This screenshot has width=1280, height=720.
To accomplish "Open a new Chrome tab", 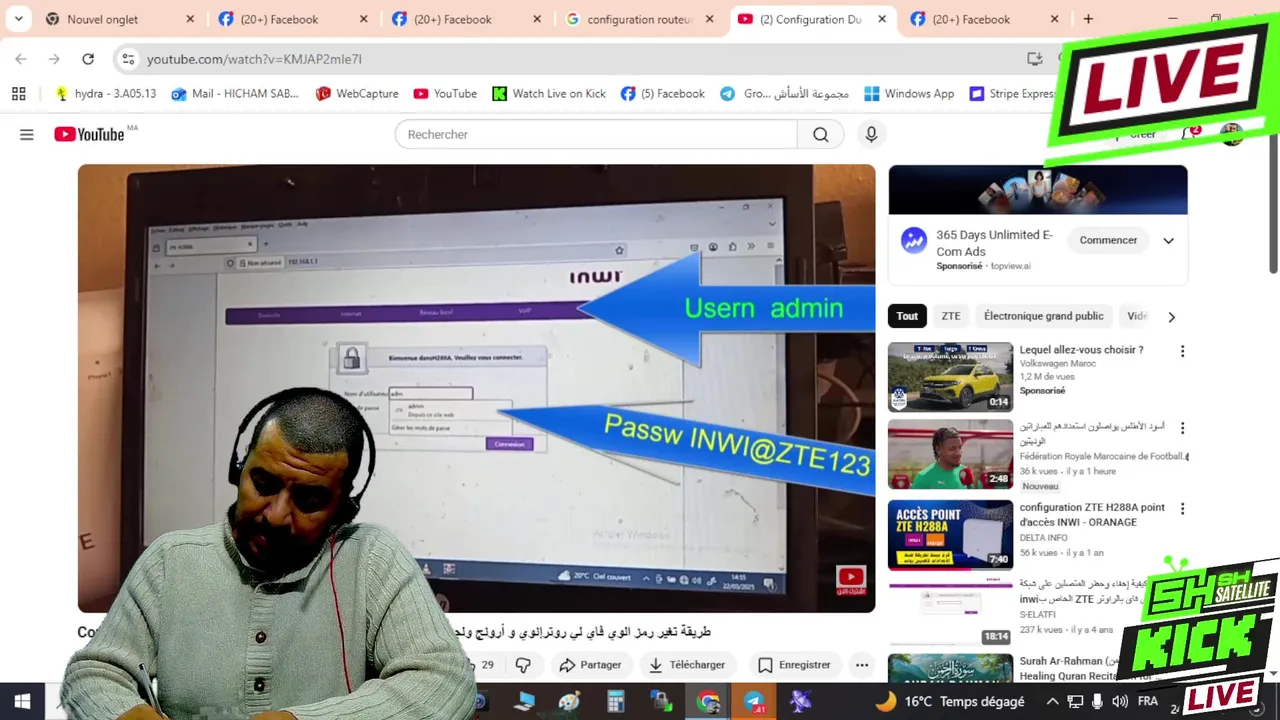I will pyautogui.click(x=1088, y=19).
